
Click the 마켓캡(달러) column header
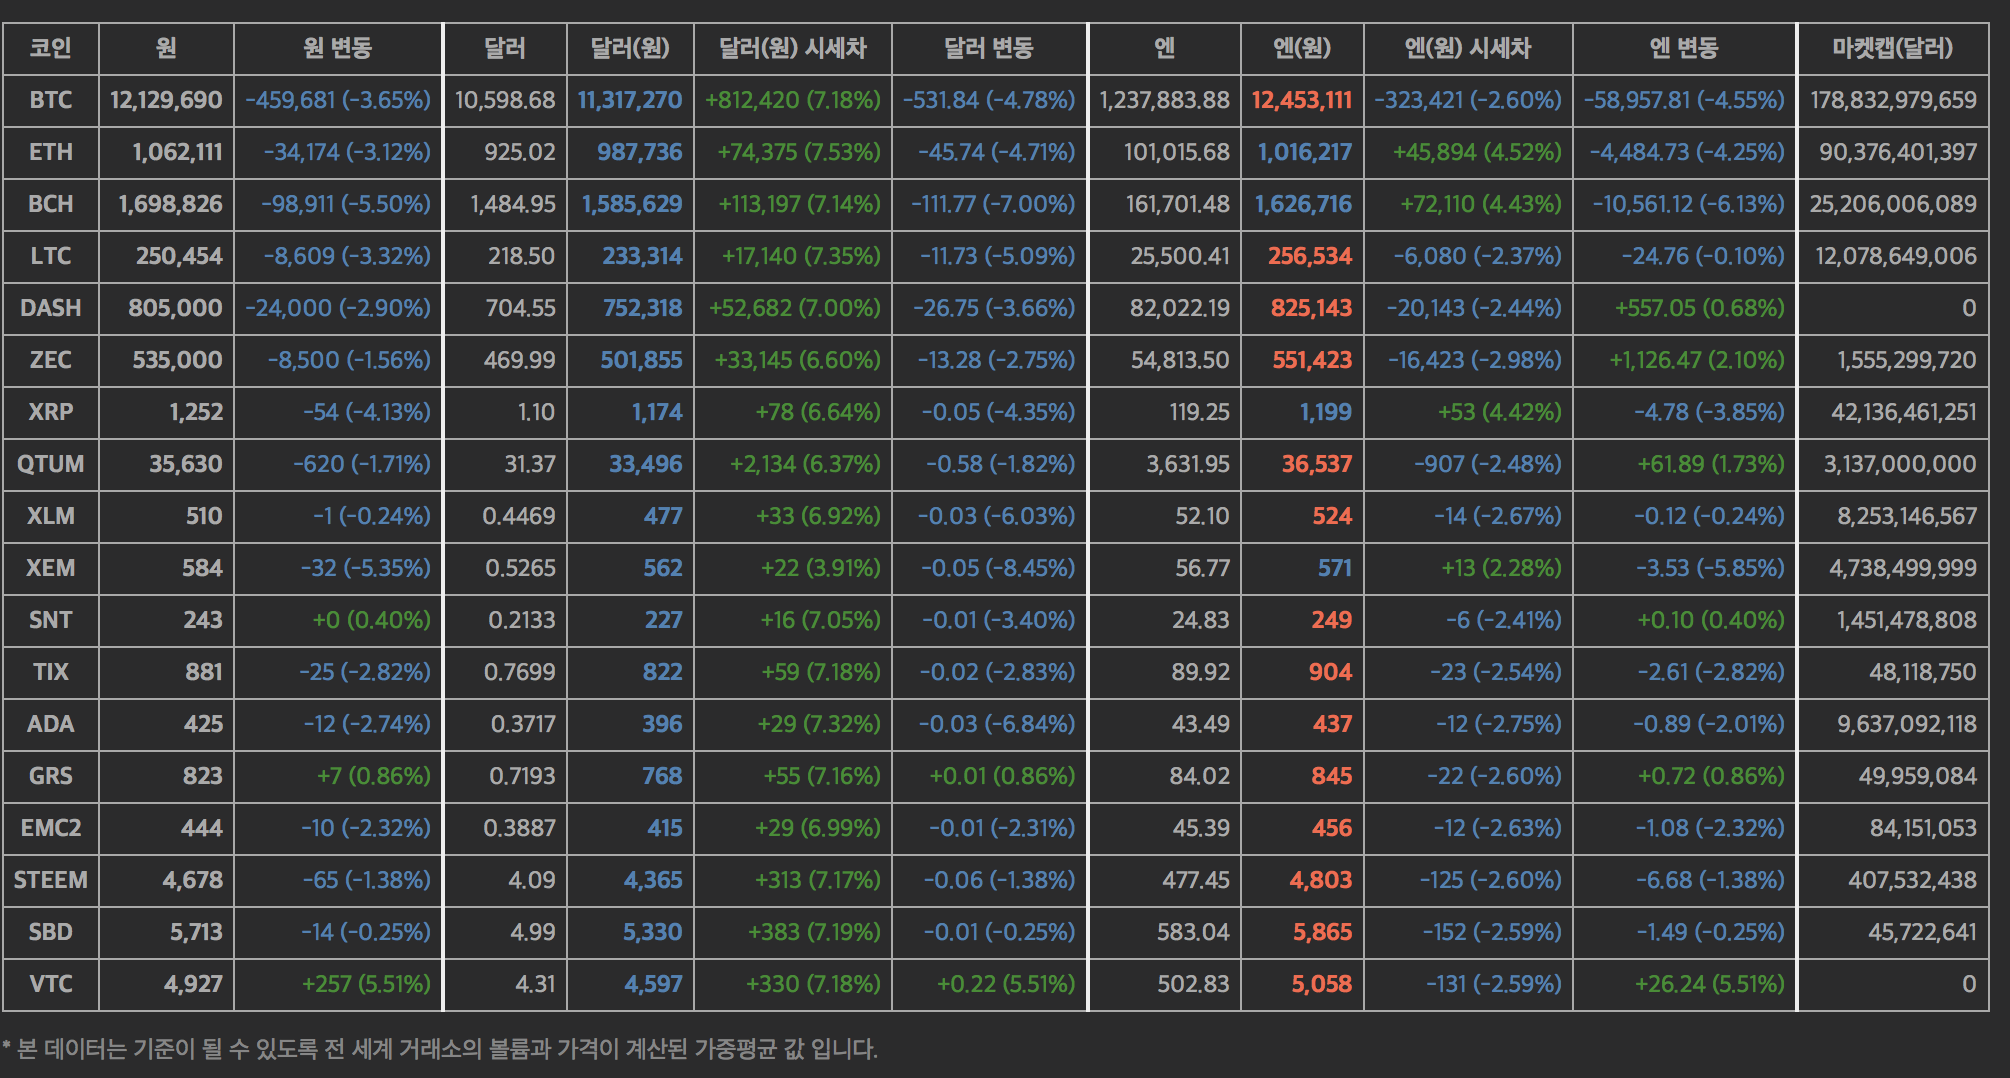click(1893, 48)
